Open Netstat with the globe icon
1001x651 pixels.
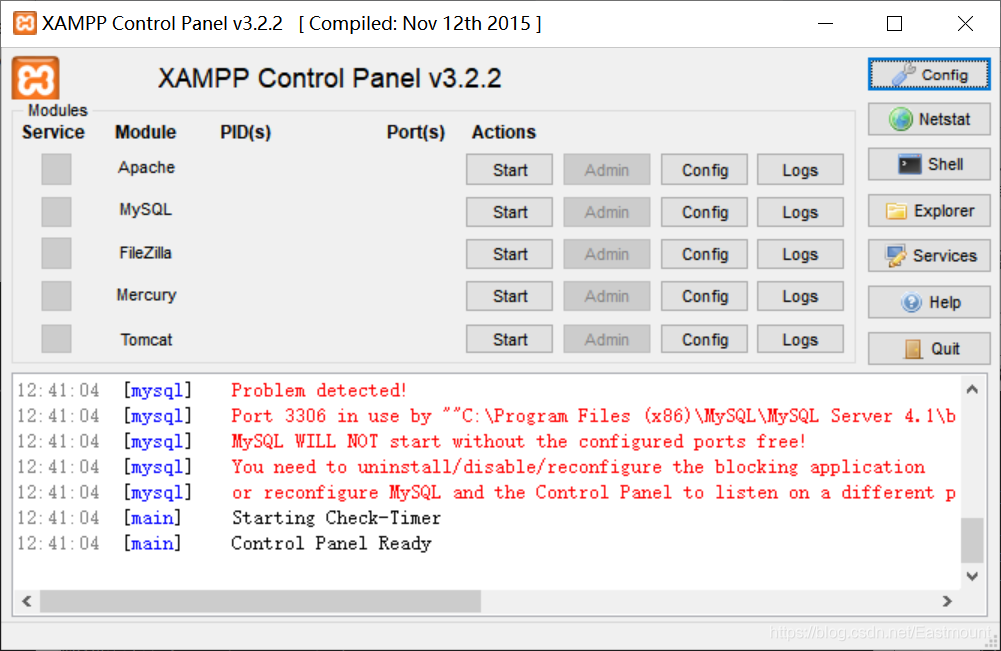(929, 119)
